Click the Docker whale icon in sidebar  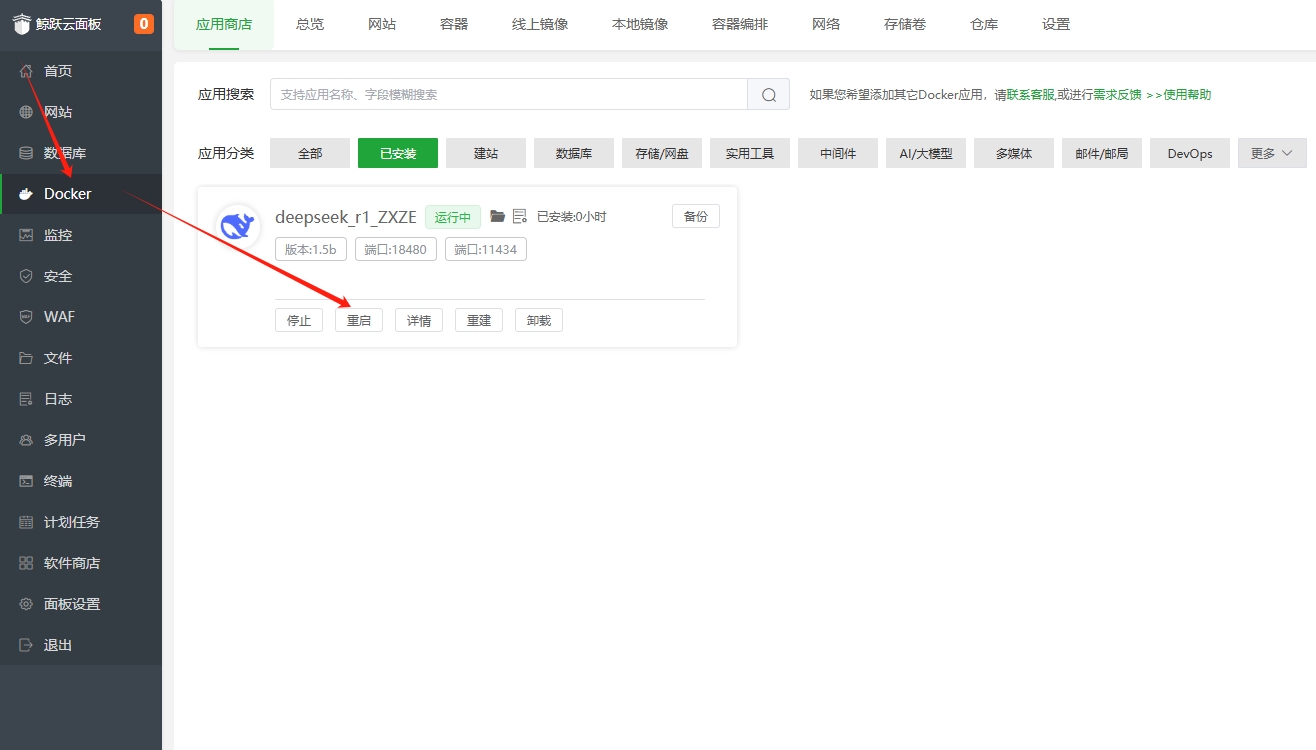coord(26,194)
